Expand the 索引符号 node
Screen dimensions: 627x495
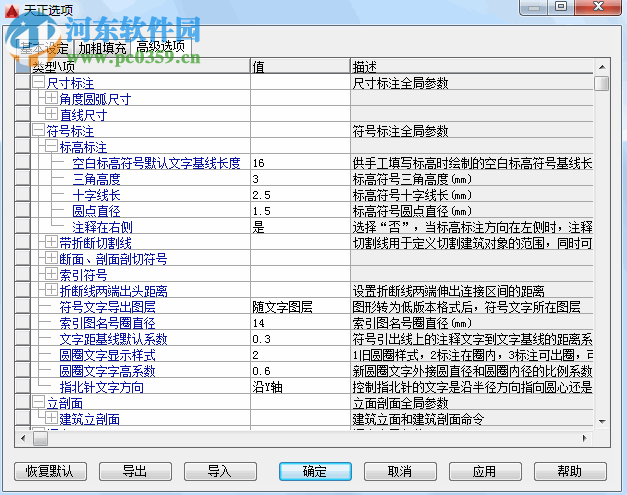click(x=51, y=274)
